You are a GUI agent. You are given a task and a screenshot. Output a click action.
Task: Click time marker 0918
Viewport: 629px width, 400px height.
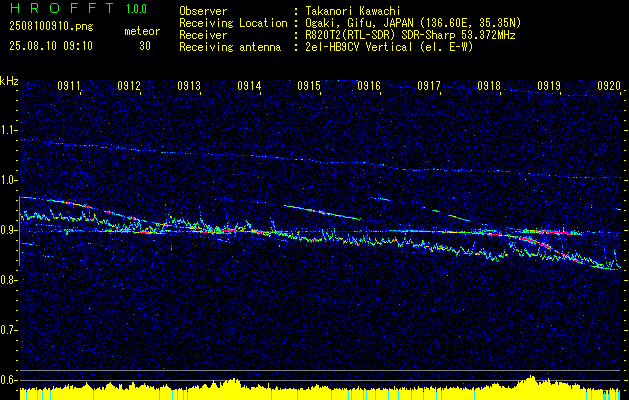point(489,85)
